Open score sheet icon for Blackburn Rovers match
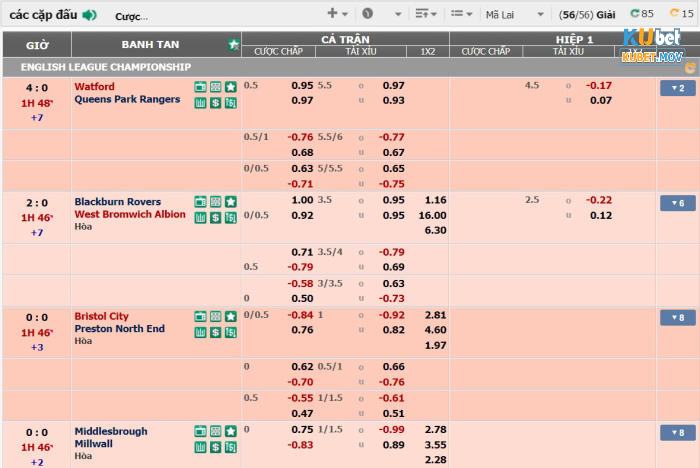Screen dimensions: 700x468 tap(231, 218)
